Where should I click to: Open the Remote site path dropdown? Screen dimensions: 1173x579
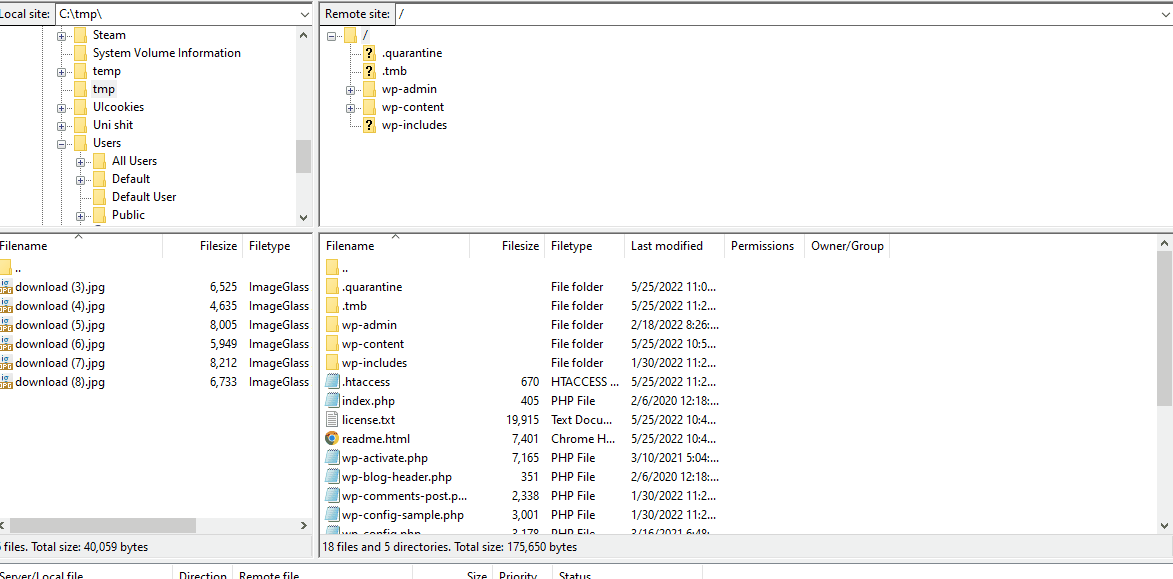pyautogui.click(x=1164, y=14)
